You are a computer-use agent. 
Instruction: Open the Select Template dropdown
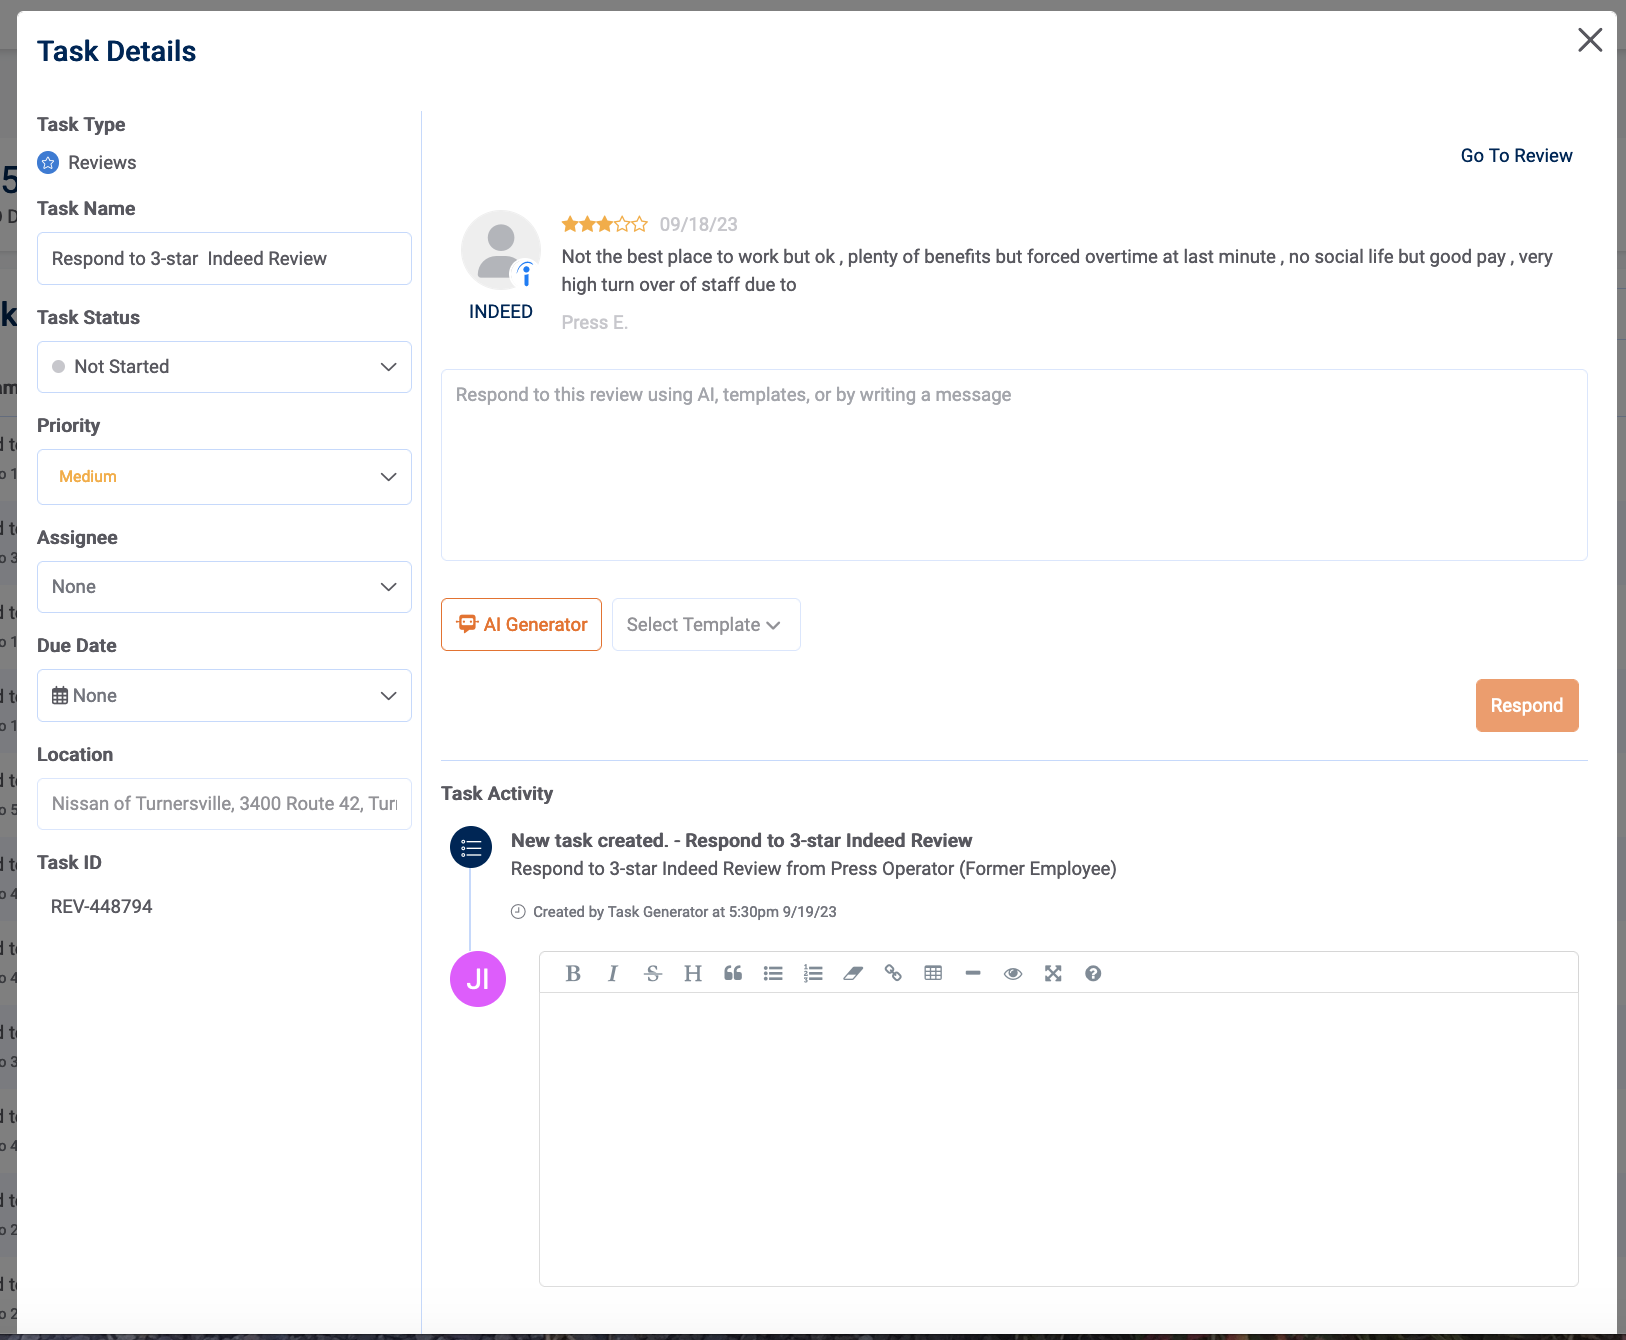point(705,624)
